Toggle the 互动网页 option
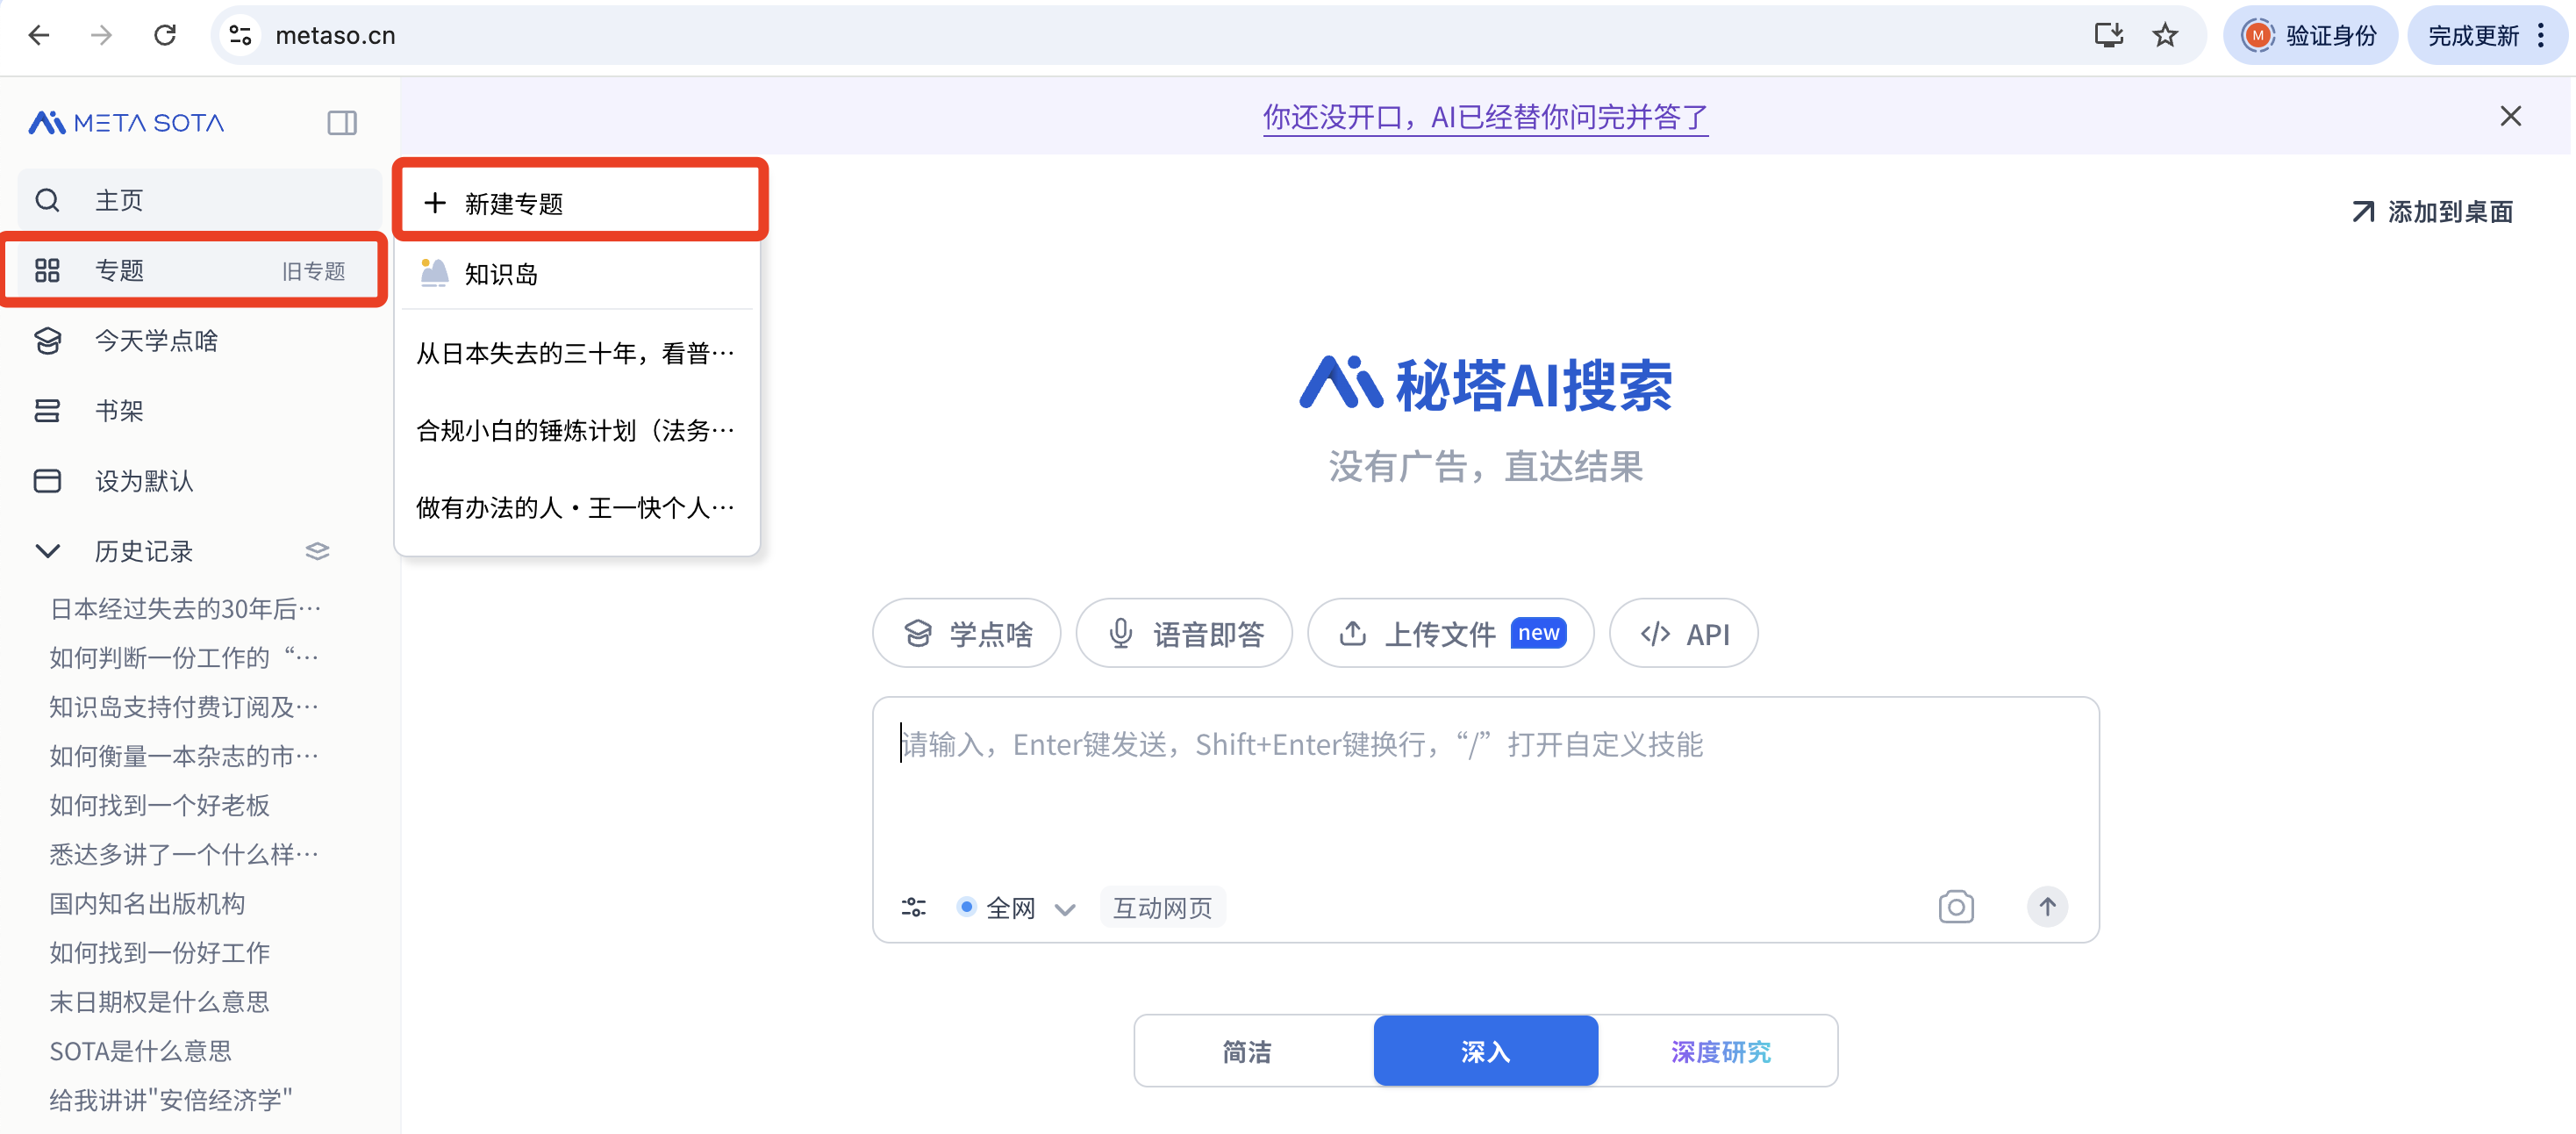Screen dimensions: 2576x1134 [1162, 907]
